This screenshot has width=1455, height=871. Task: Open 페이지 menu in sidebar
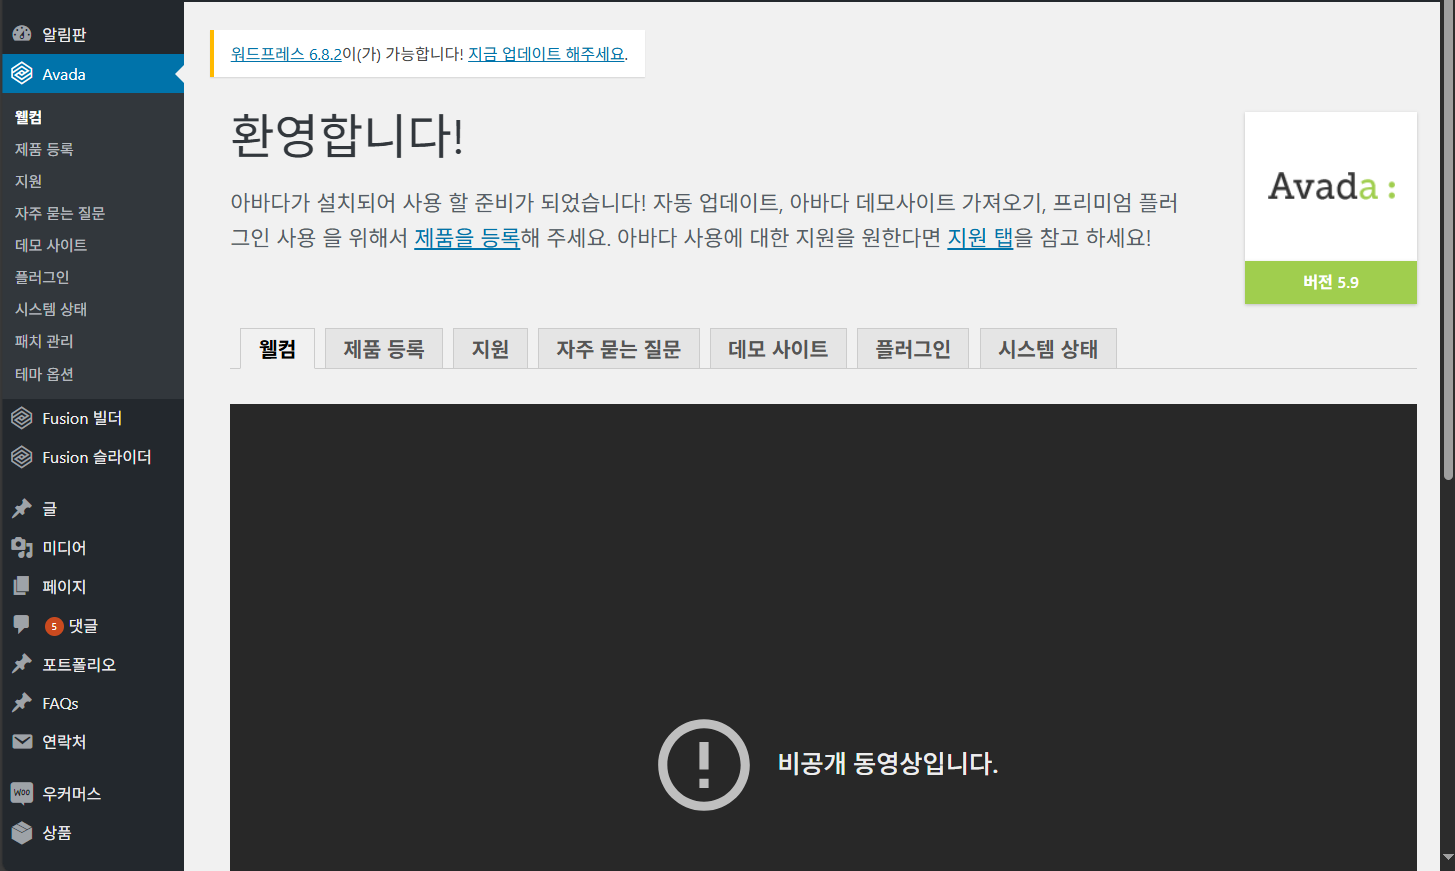point(92,587)
